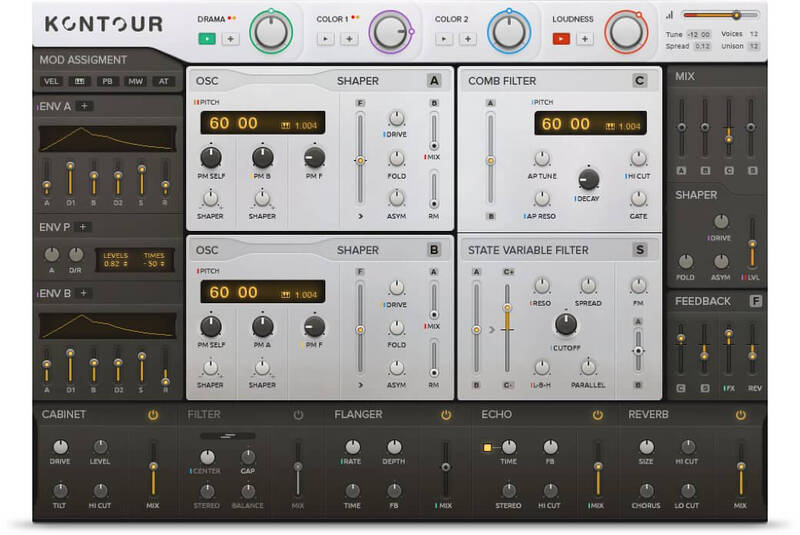Image resolution: width=800 pixels, height=535 pixels.
Task: Click the red Loudness play button
Action: pos(561,38)
